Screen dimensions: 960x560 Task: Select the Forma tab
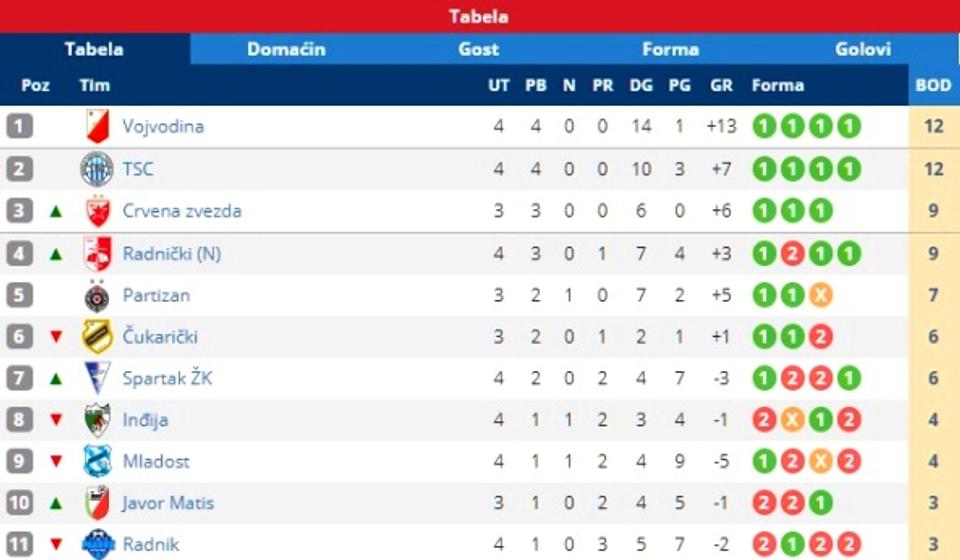point(670,49)
